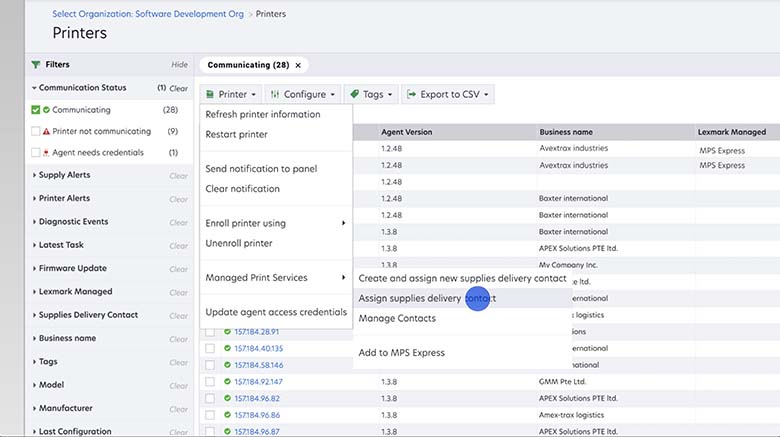This screenshot has width=780, height=437.
Task: Click the green tag icon on Tags button
Action: (354, 95)
